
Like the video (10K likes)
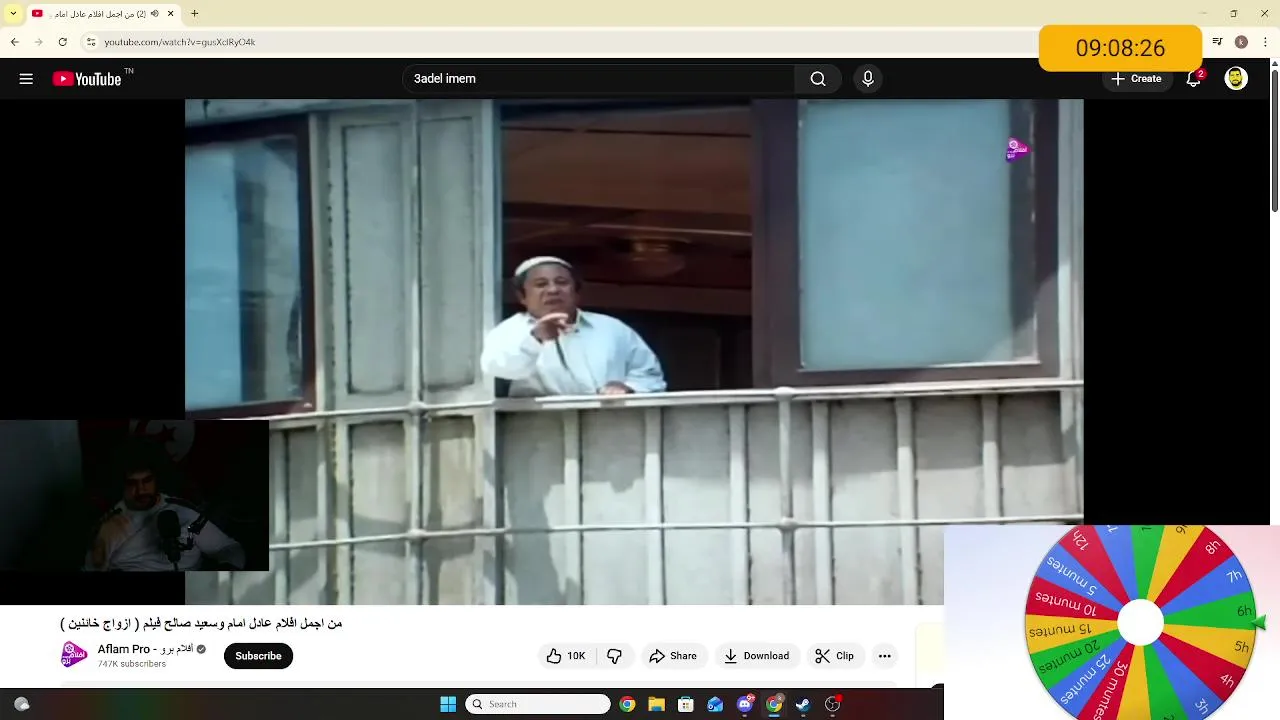566,656
